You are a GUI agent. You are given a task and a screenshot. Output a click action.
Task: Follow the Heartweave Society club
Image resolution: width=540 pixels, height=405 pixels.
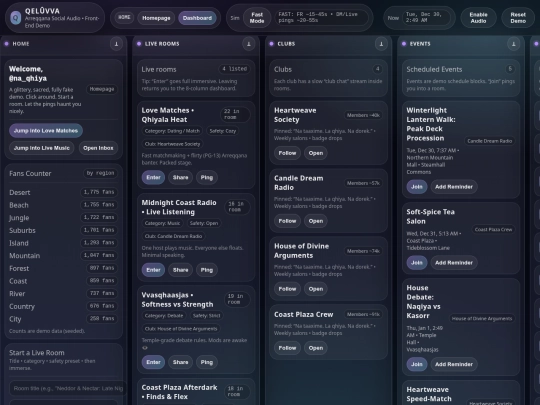click(x=287, y=153)
